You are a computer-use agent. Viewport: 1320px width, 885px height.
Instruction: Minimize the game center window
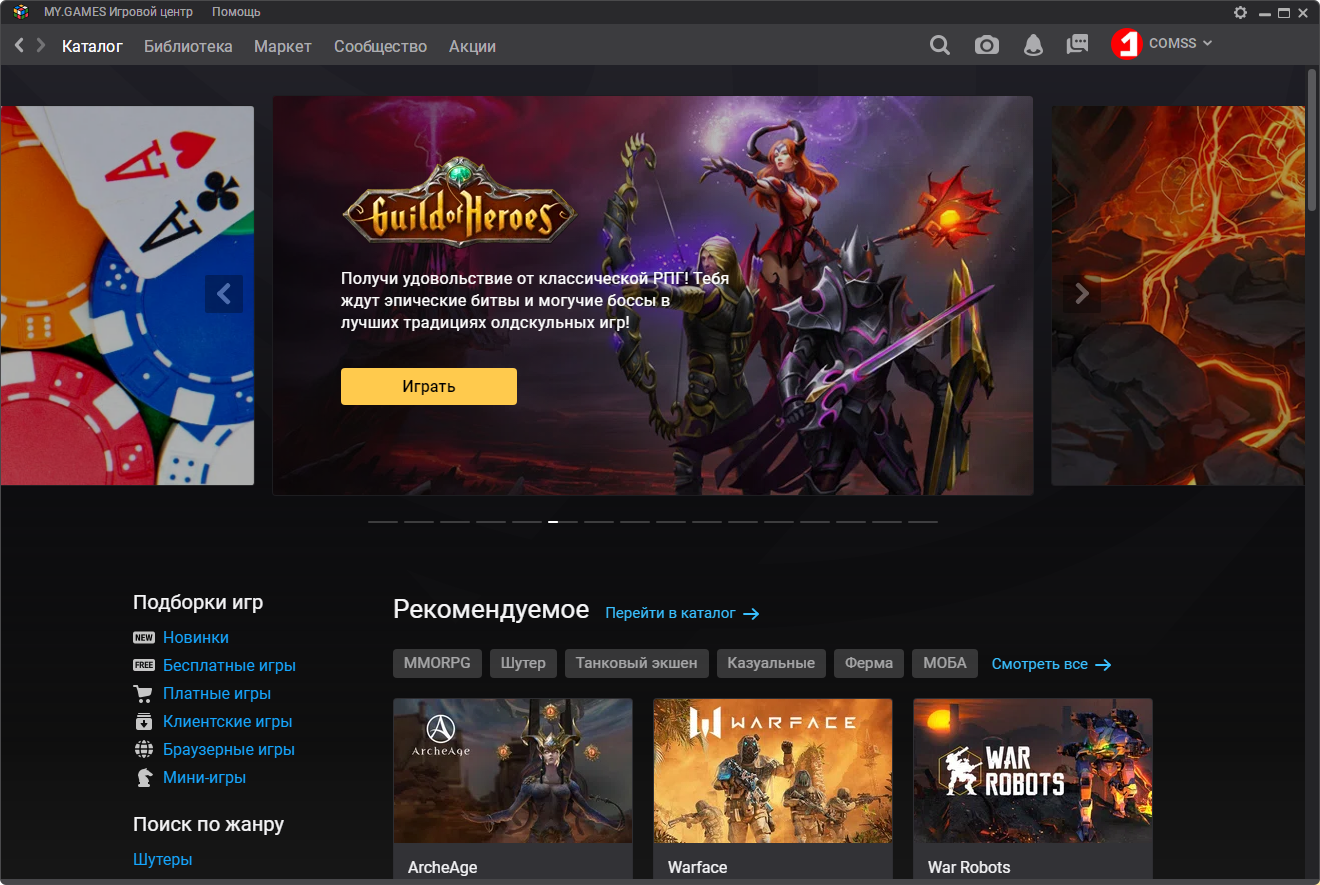point(1265,12)
